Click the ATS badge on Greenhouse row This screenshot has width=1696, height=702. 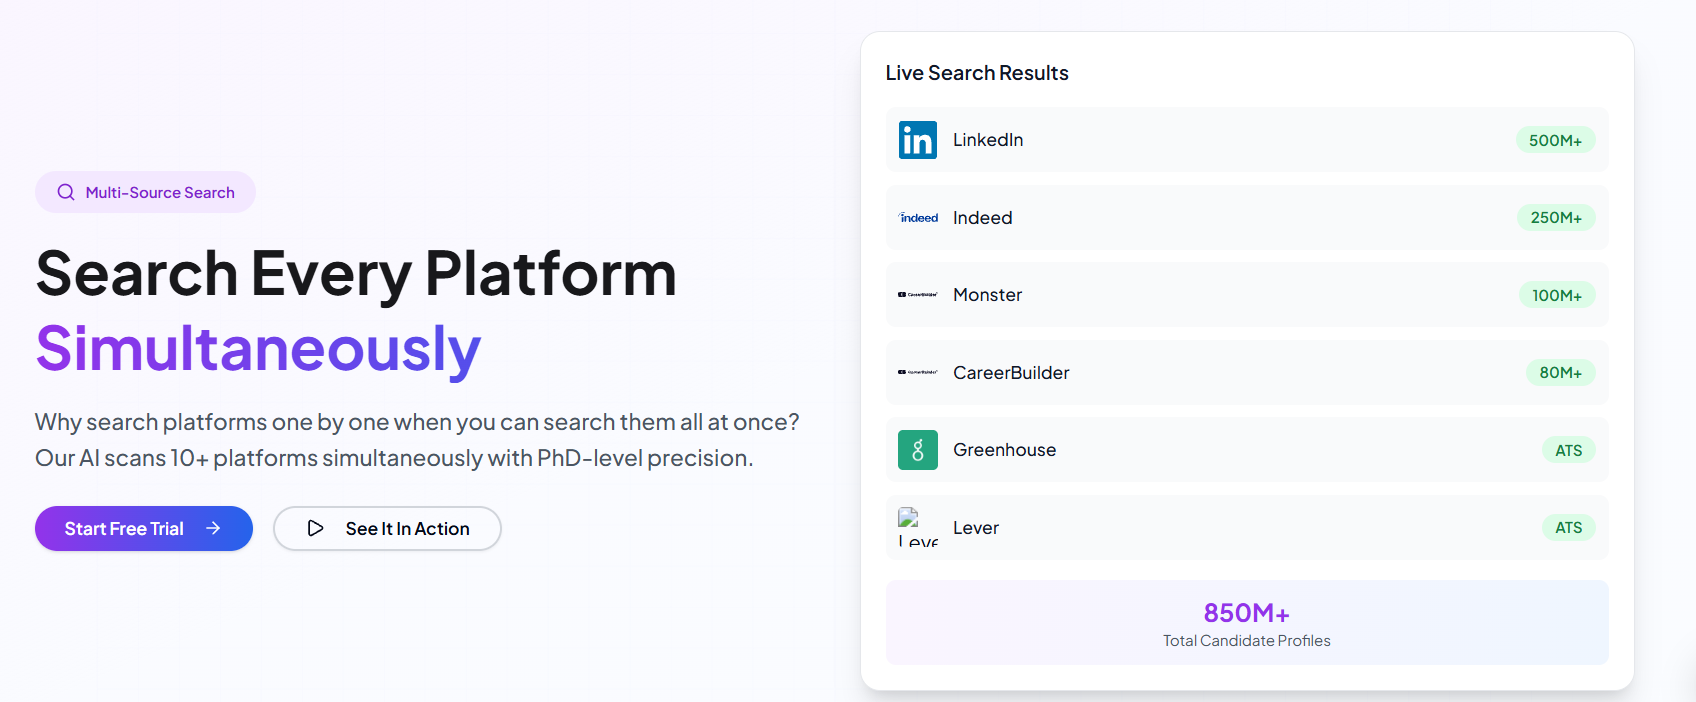click(1568, 450)
